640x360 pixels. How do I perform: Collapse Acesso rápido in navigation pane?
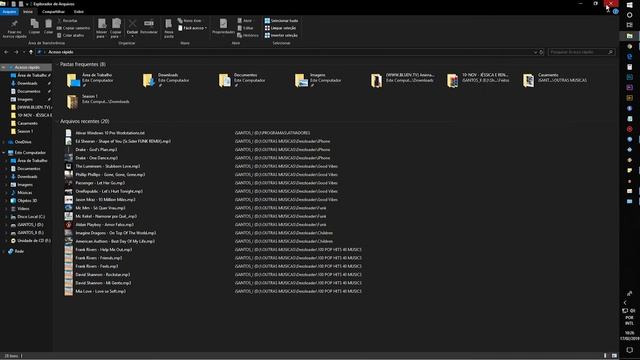pyautogui.click(x=4, y=67)
